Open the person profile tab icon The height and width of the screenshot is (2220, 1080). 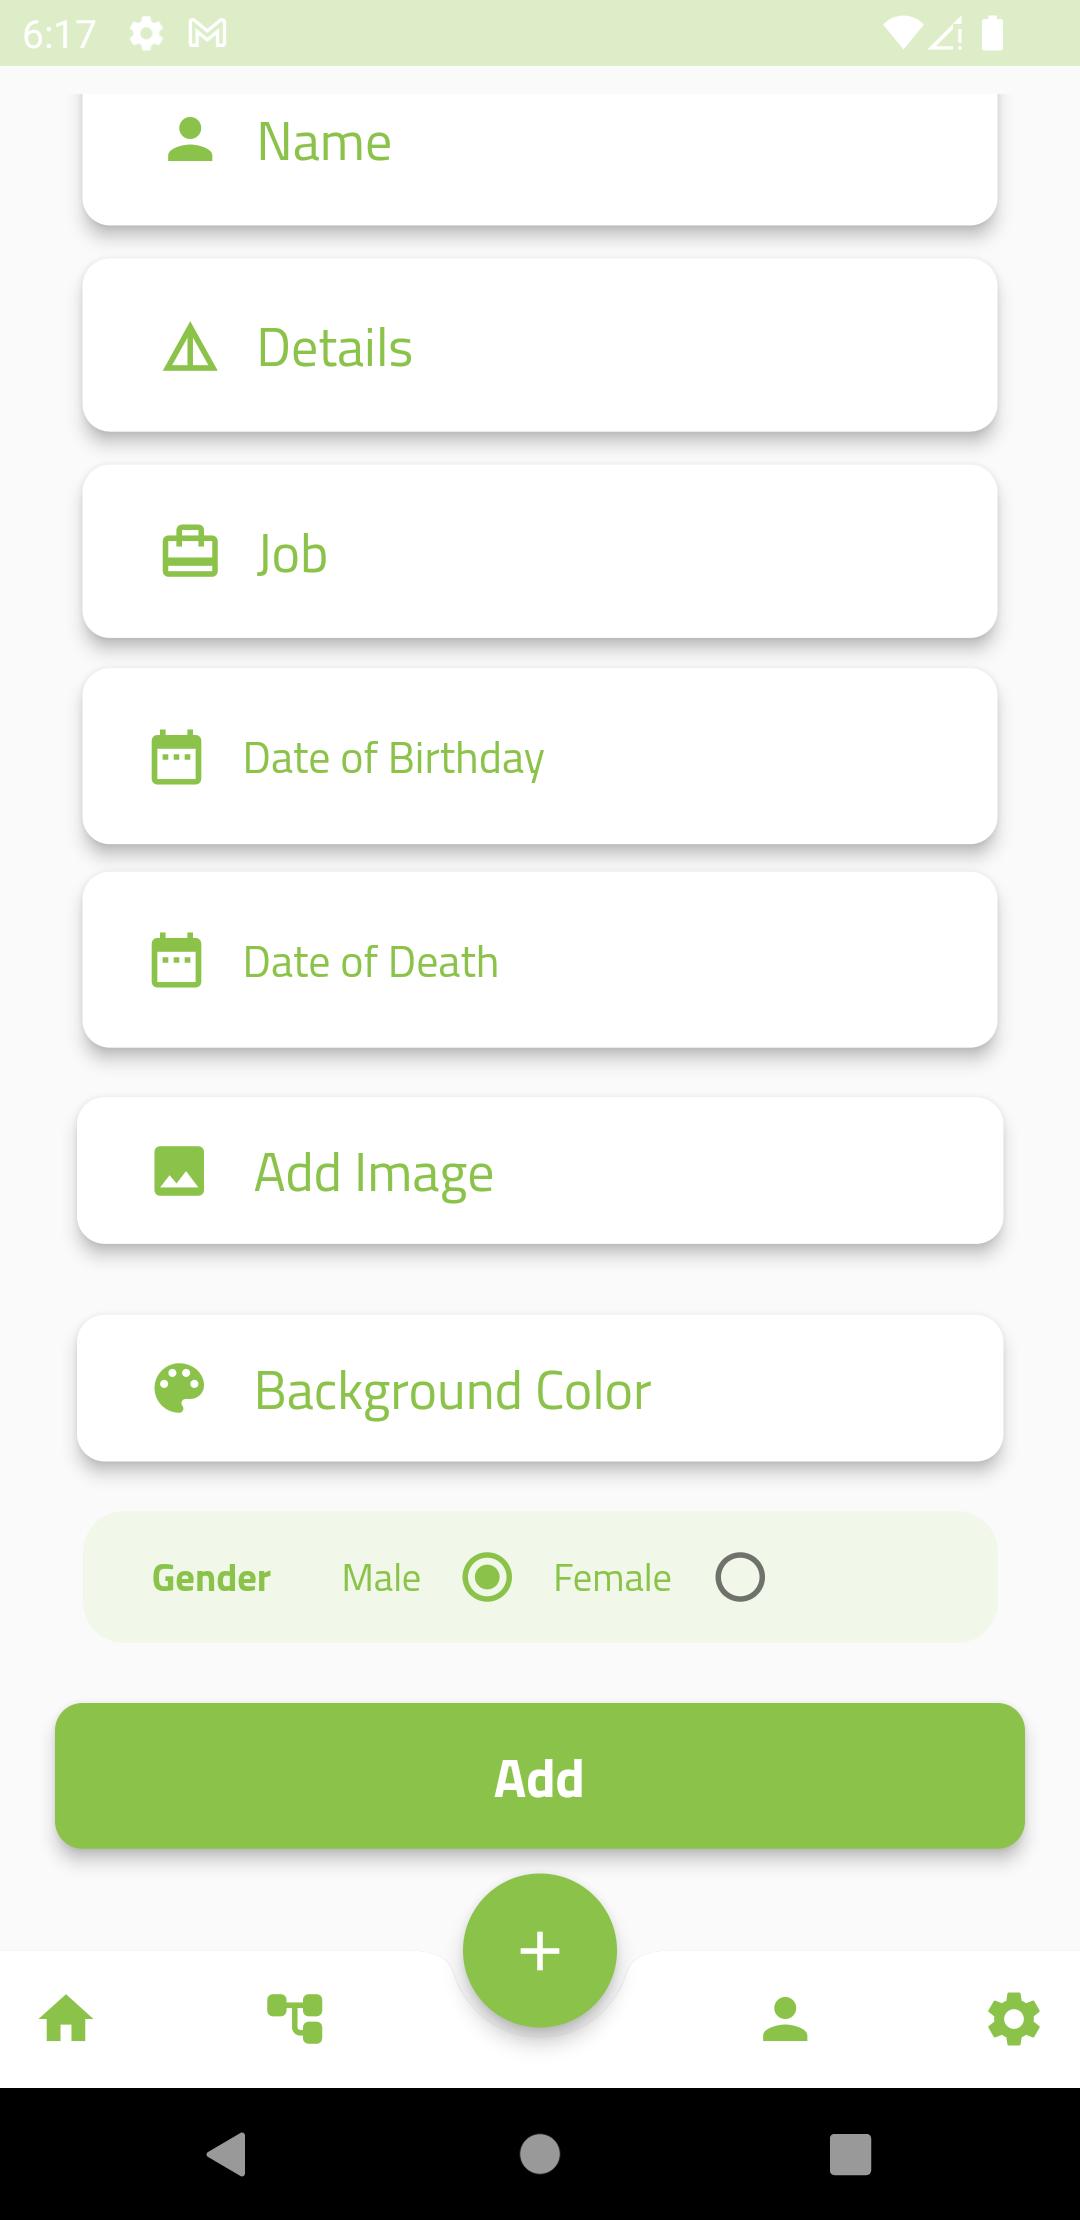pos(784,2018)
